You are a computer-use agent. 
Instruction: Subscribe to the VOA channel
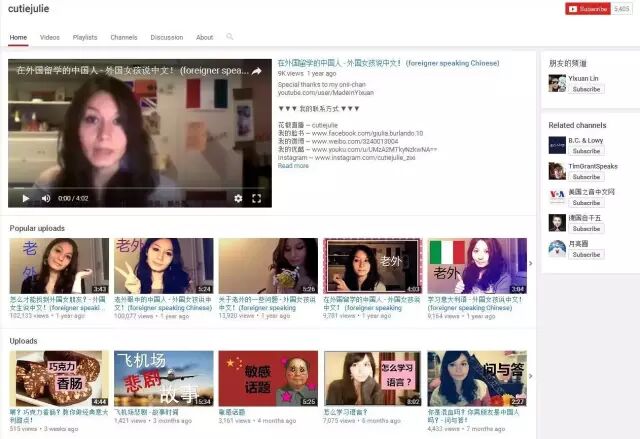tap(586, 203)
